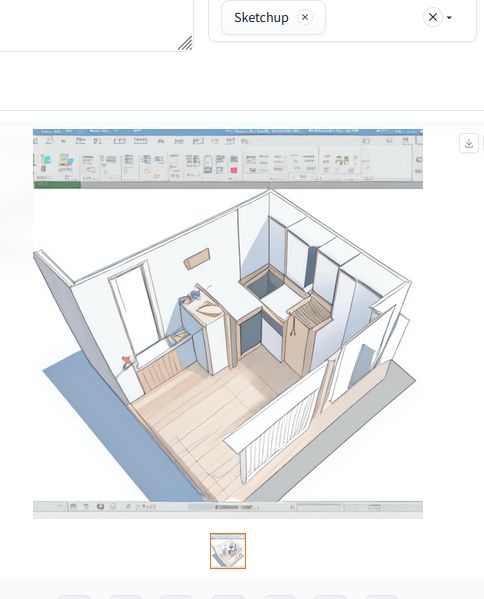Click the text box resize handle

coord(185,43)
